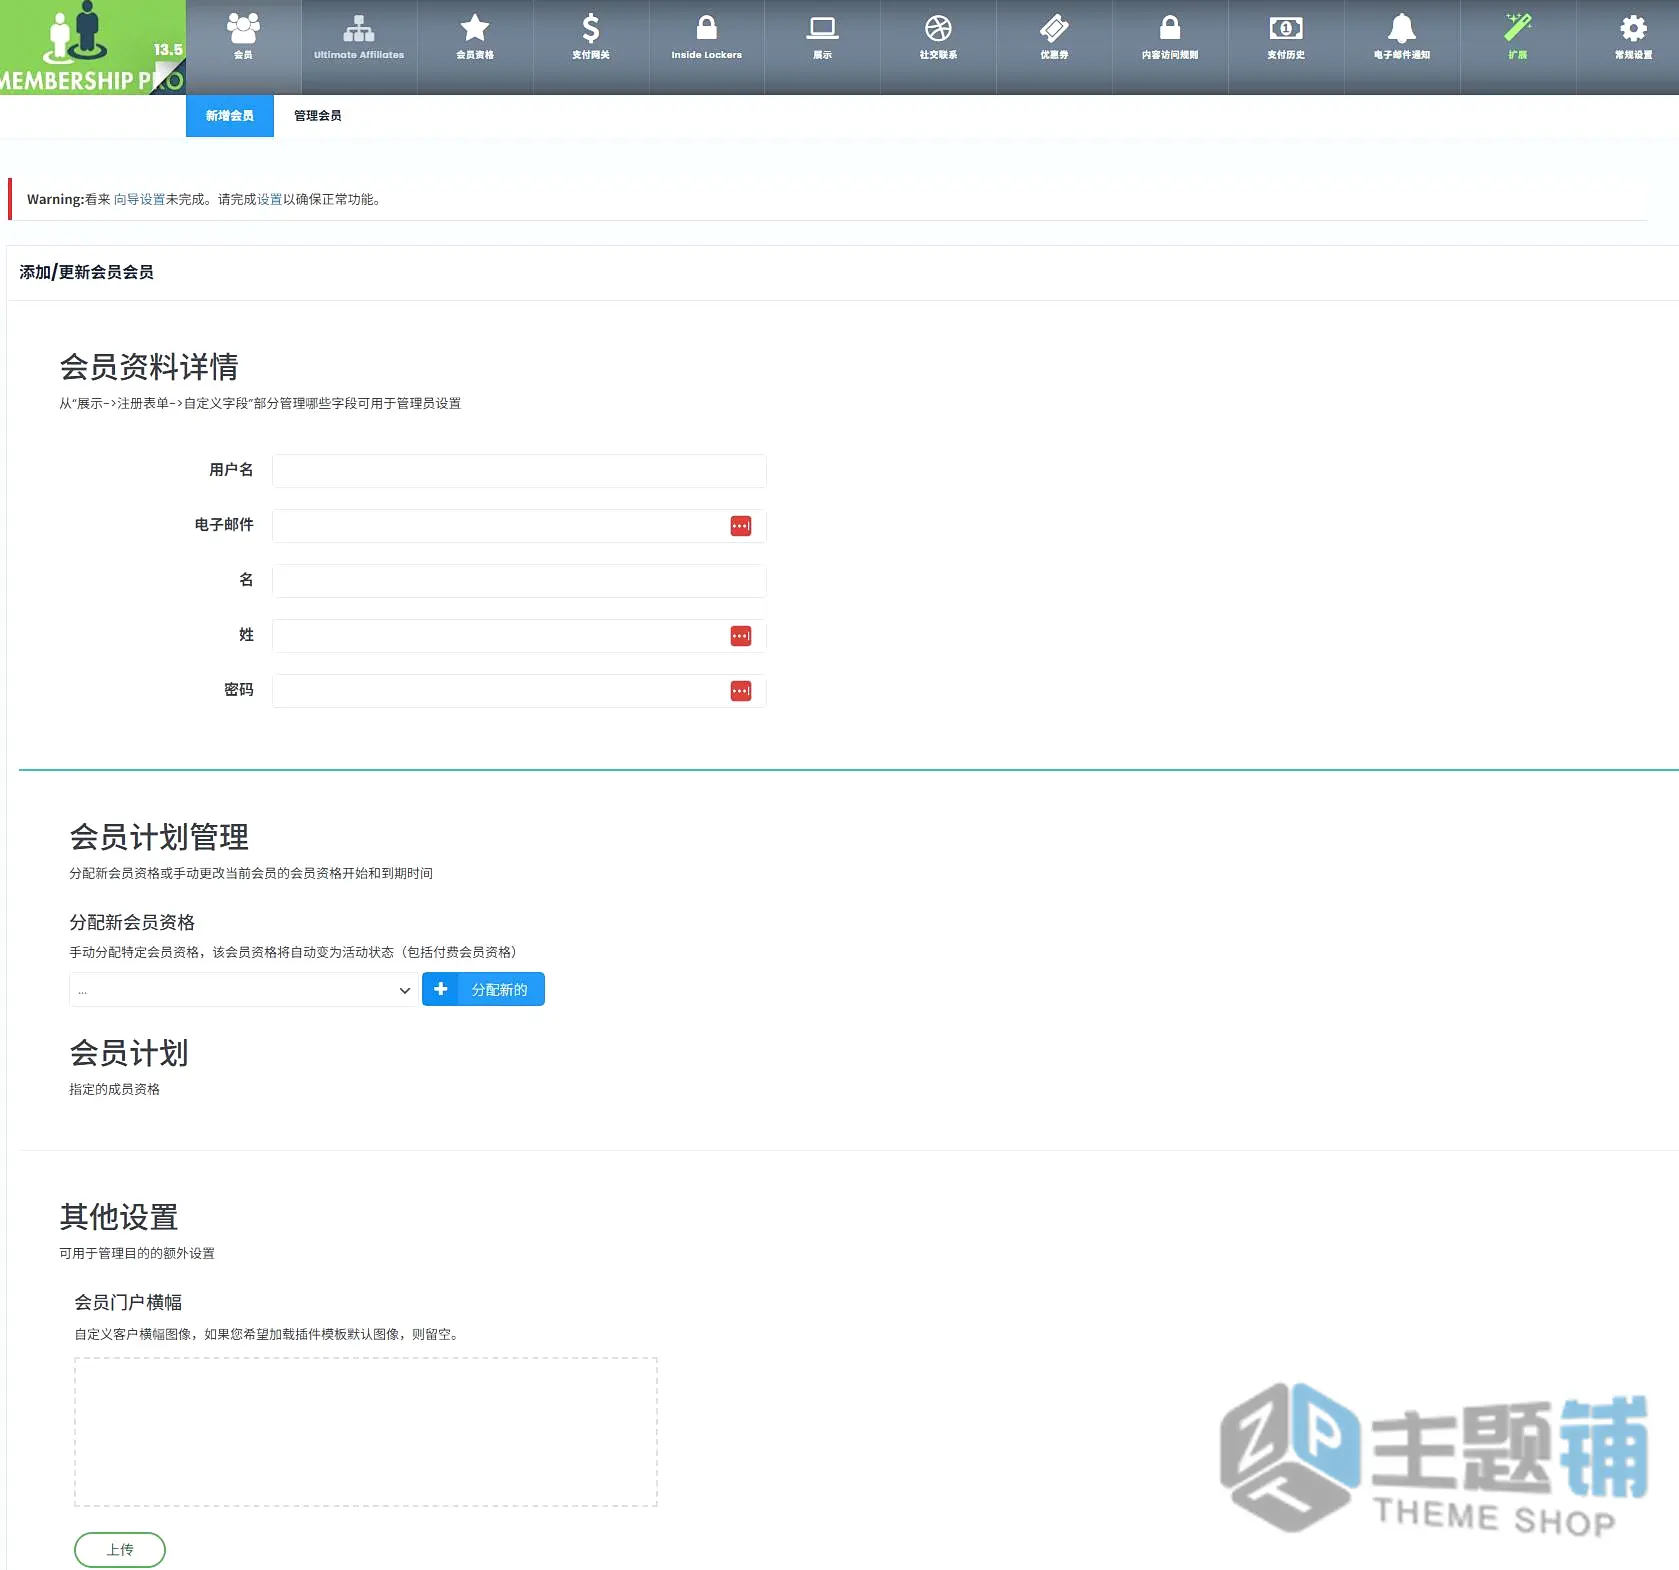Focus the 姓 input field
This screenshot has height=1570, width=1679.
[519, 636]
